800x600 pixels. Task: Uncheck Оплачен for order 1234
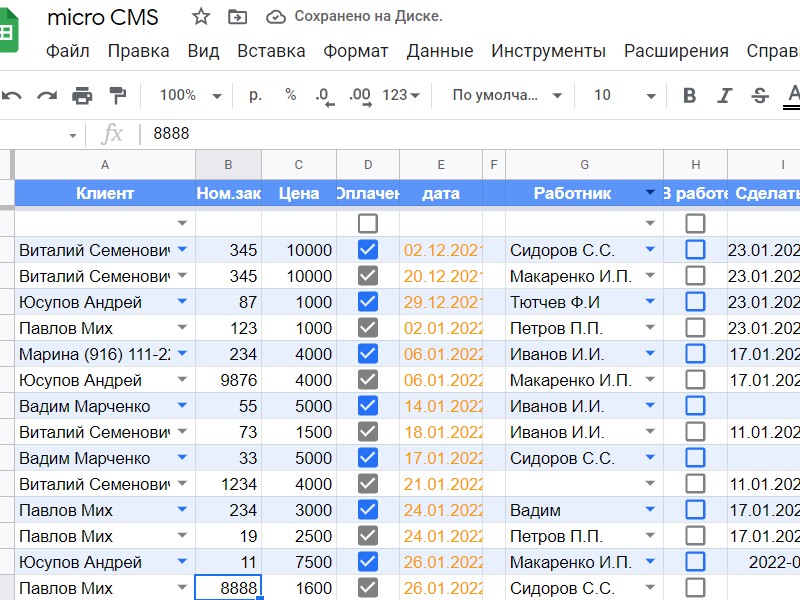point(368,484)
